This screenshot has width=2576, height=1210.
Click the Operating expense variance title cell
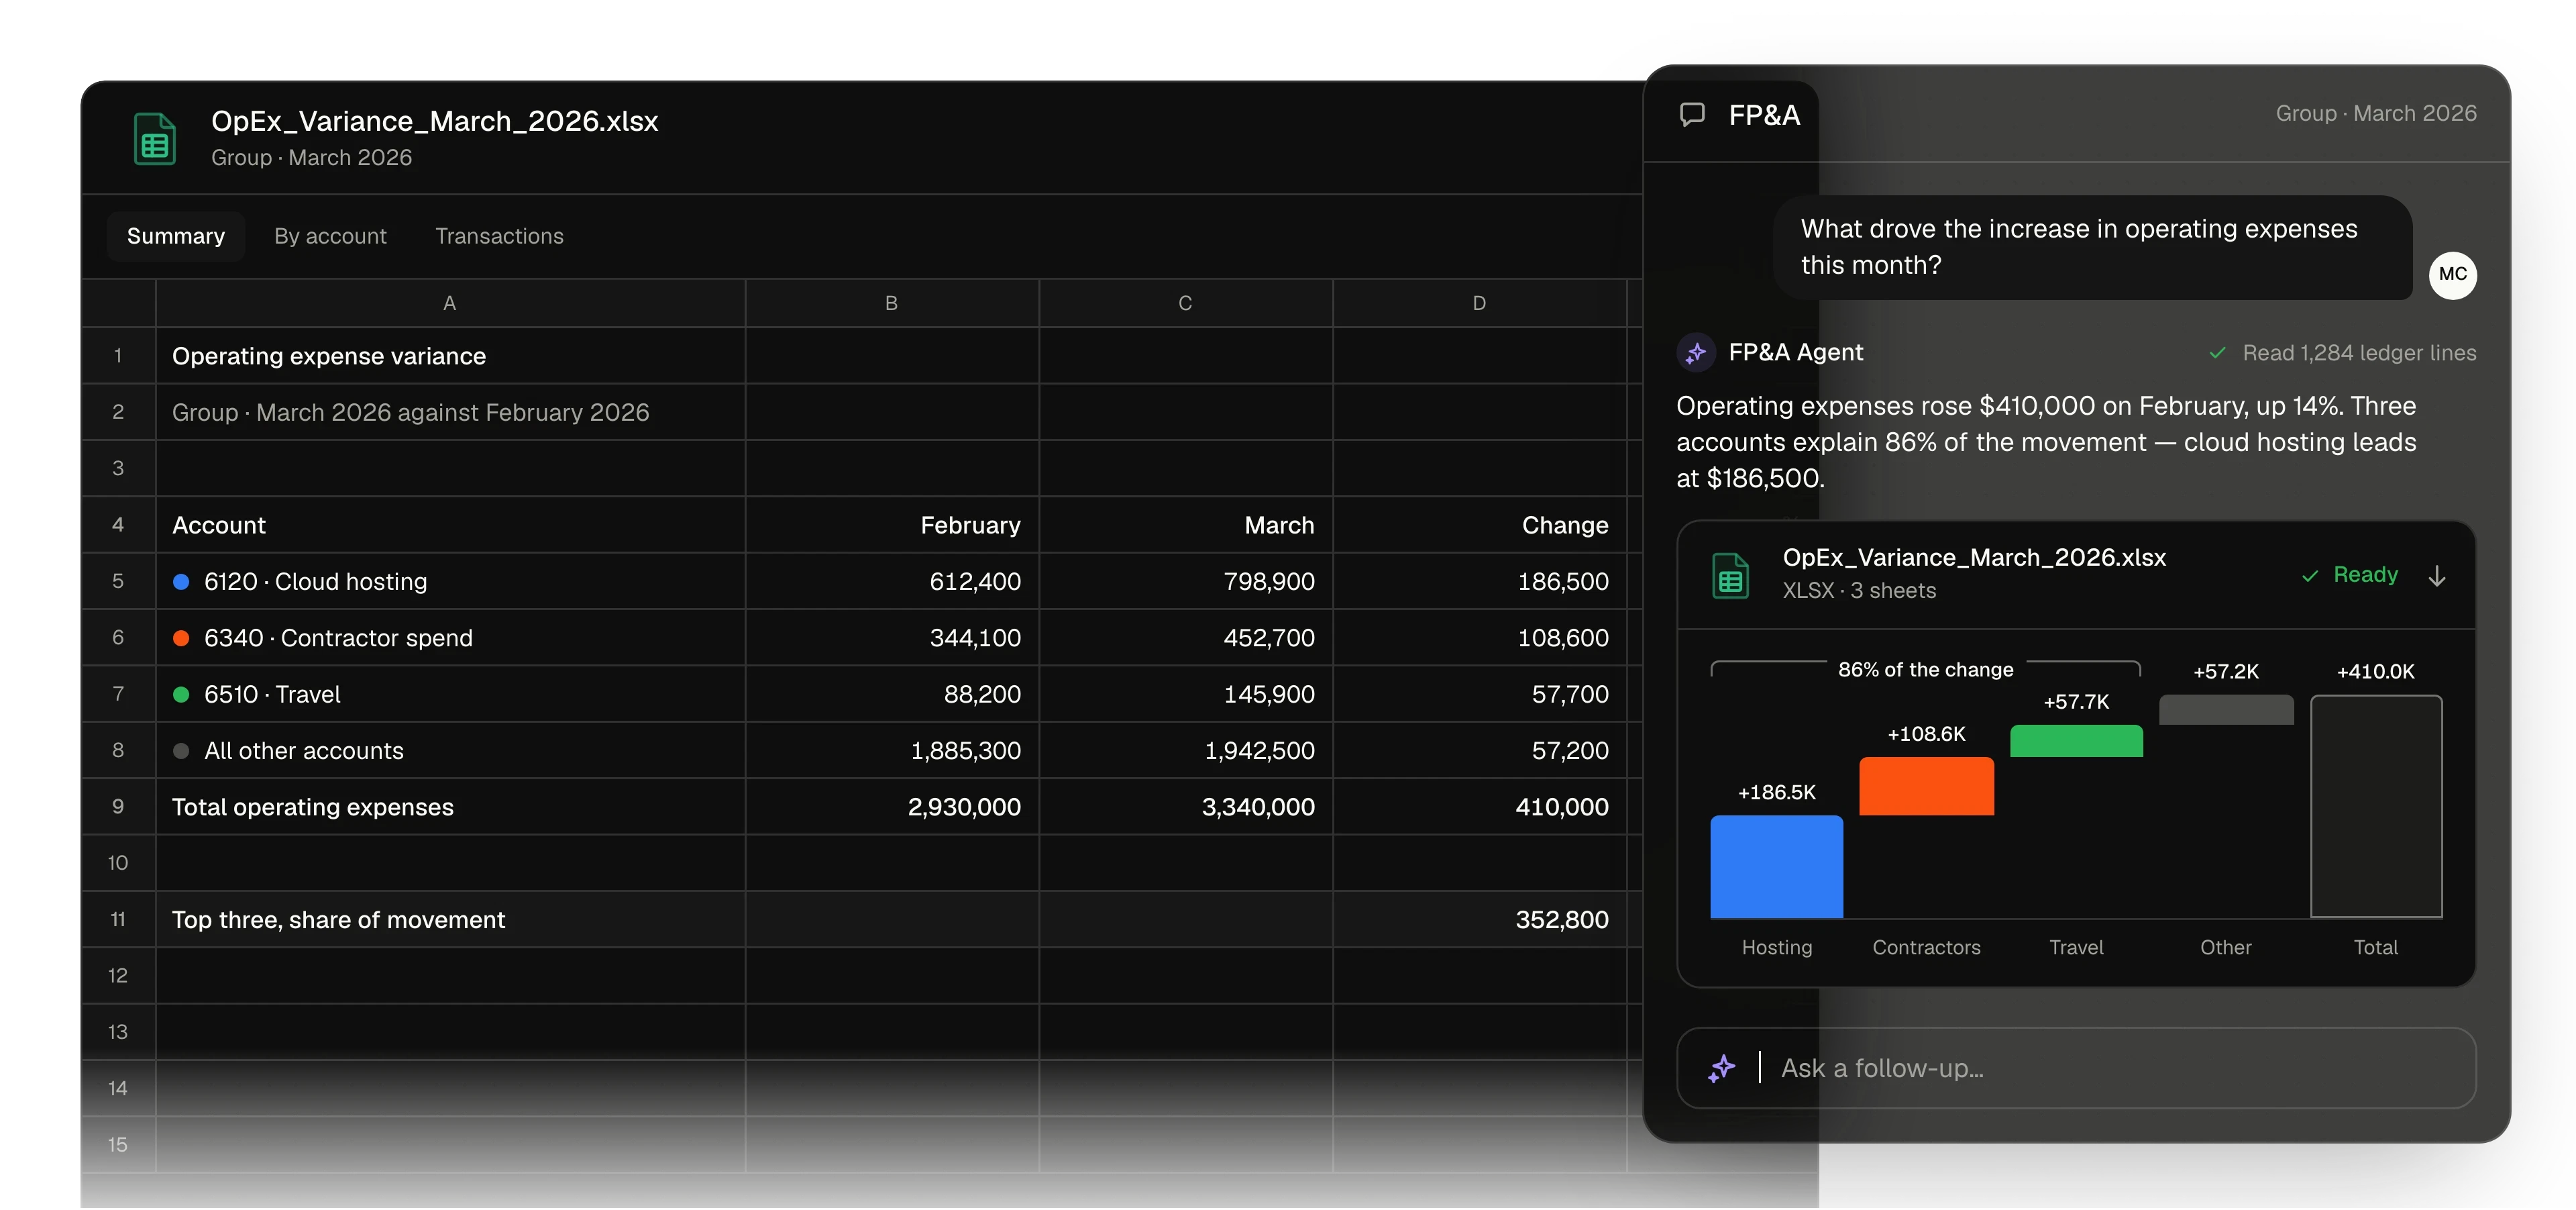(450, 356)
